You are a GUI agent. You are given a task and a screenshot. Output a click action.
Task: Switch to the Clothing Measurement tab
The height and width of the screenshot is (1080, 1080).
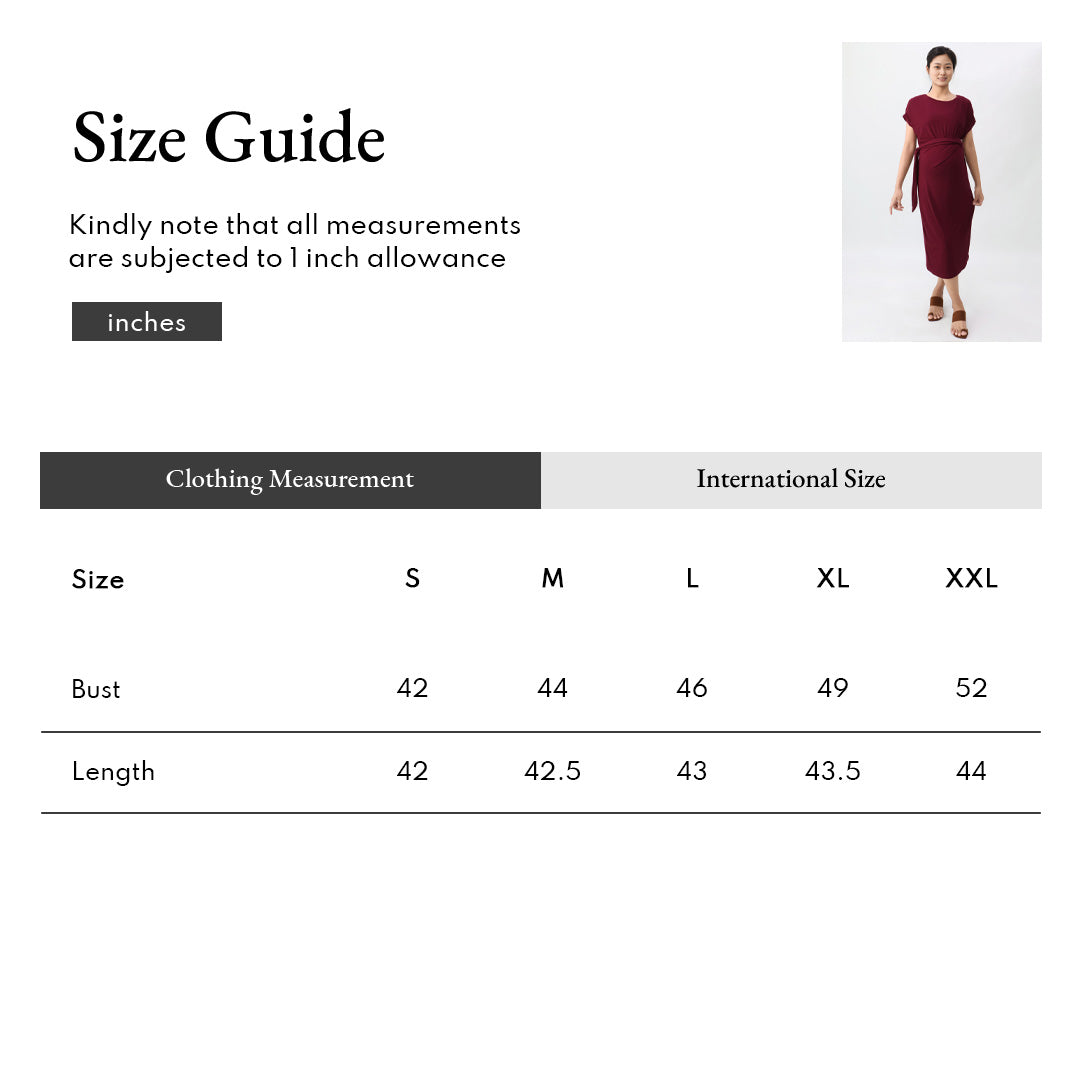click(x=290, y=480)
